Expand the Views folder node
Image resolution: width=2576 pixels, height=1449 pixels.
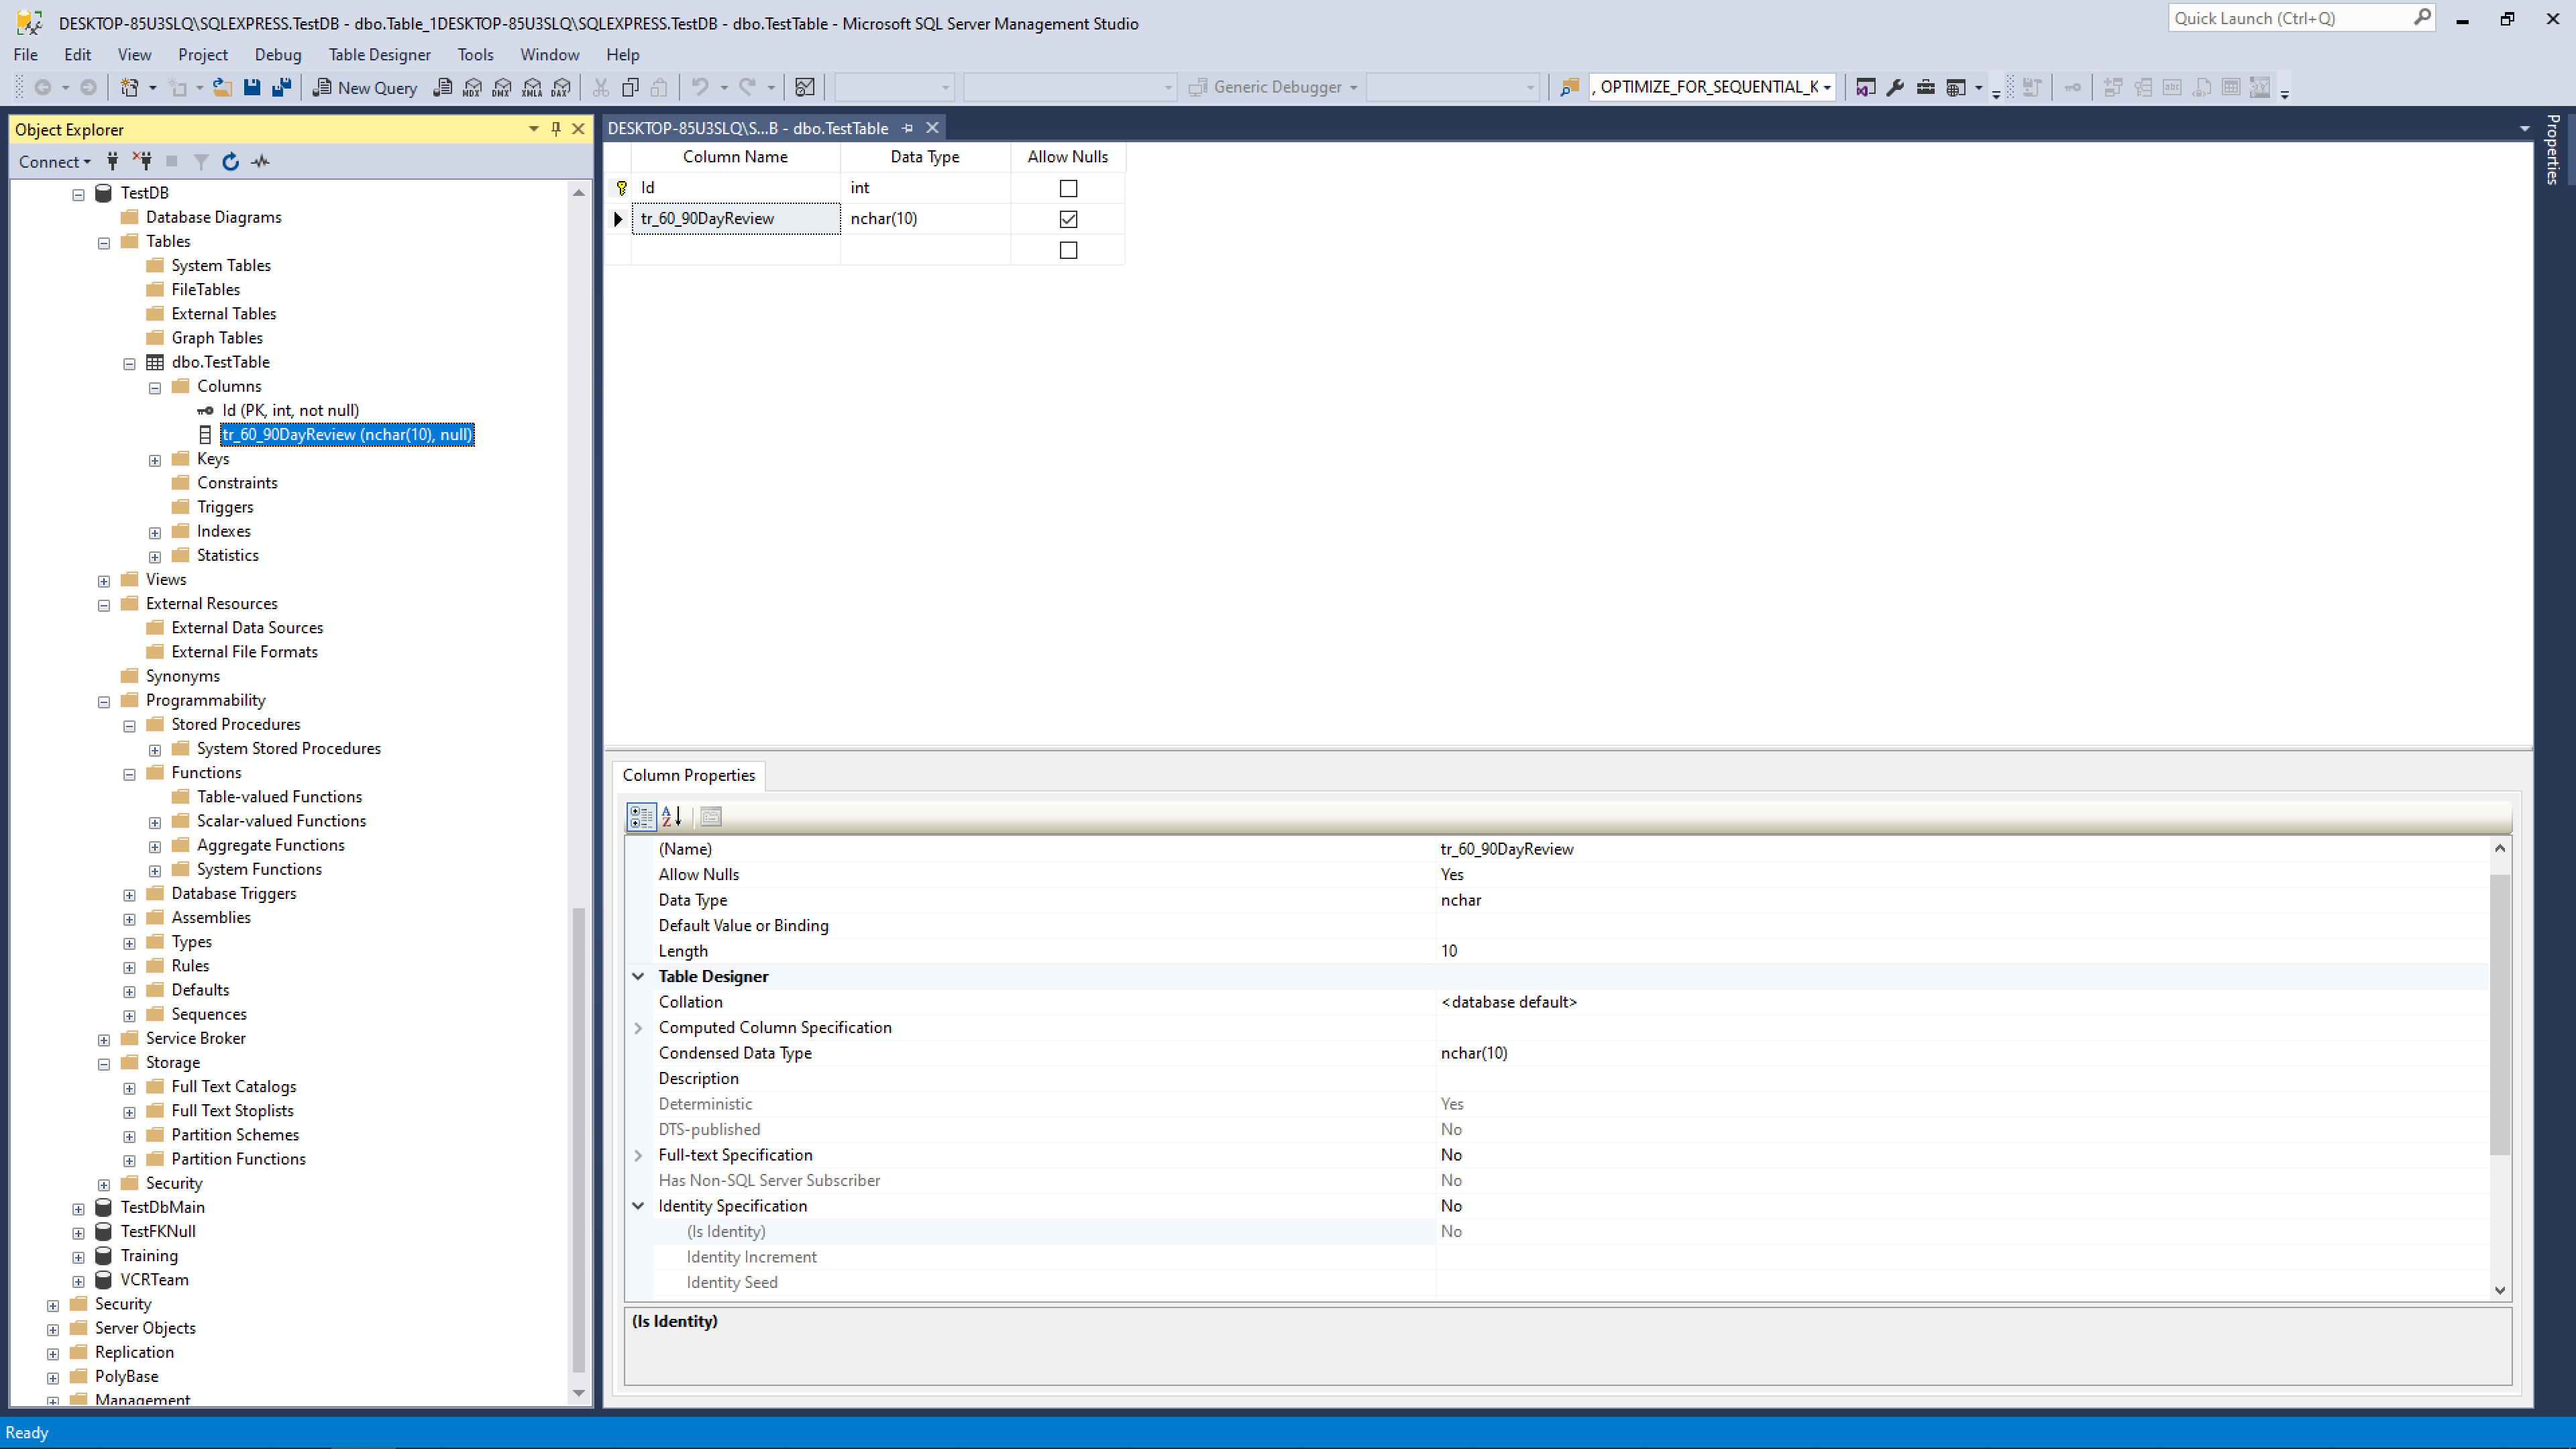(104, 580)
